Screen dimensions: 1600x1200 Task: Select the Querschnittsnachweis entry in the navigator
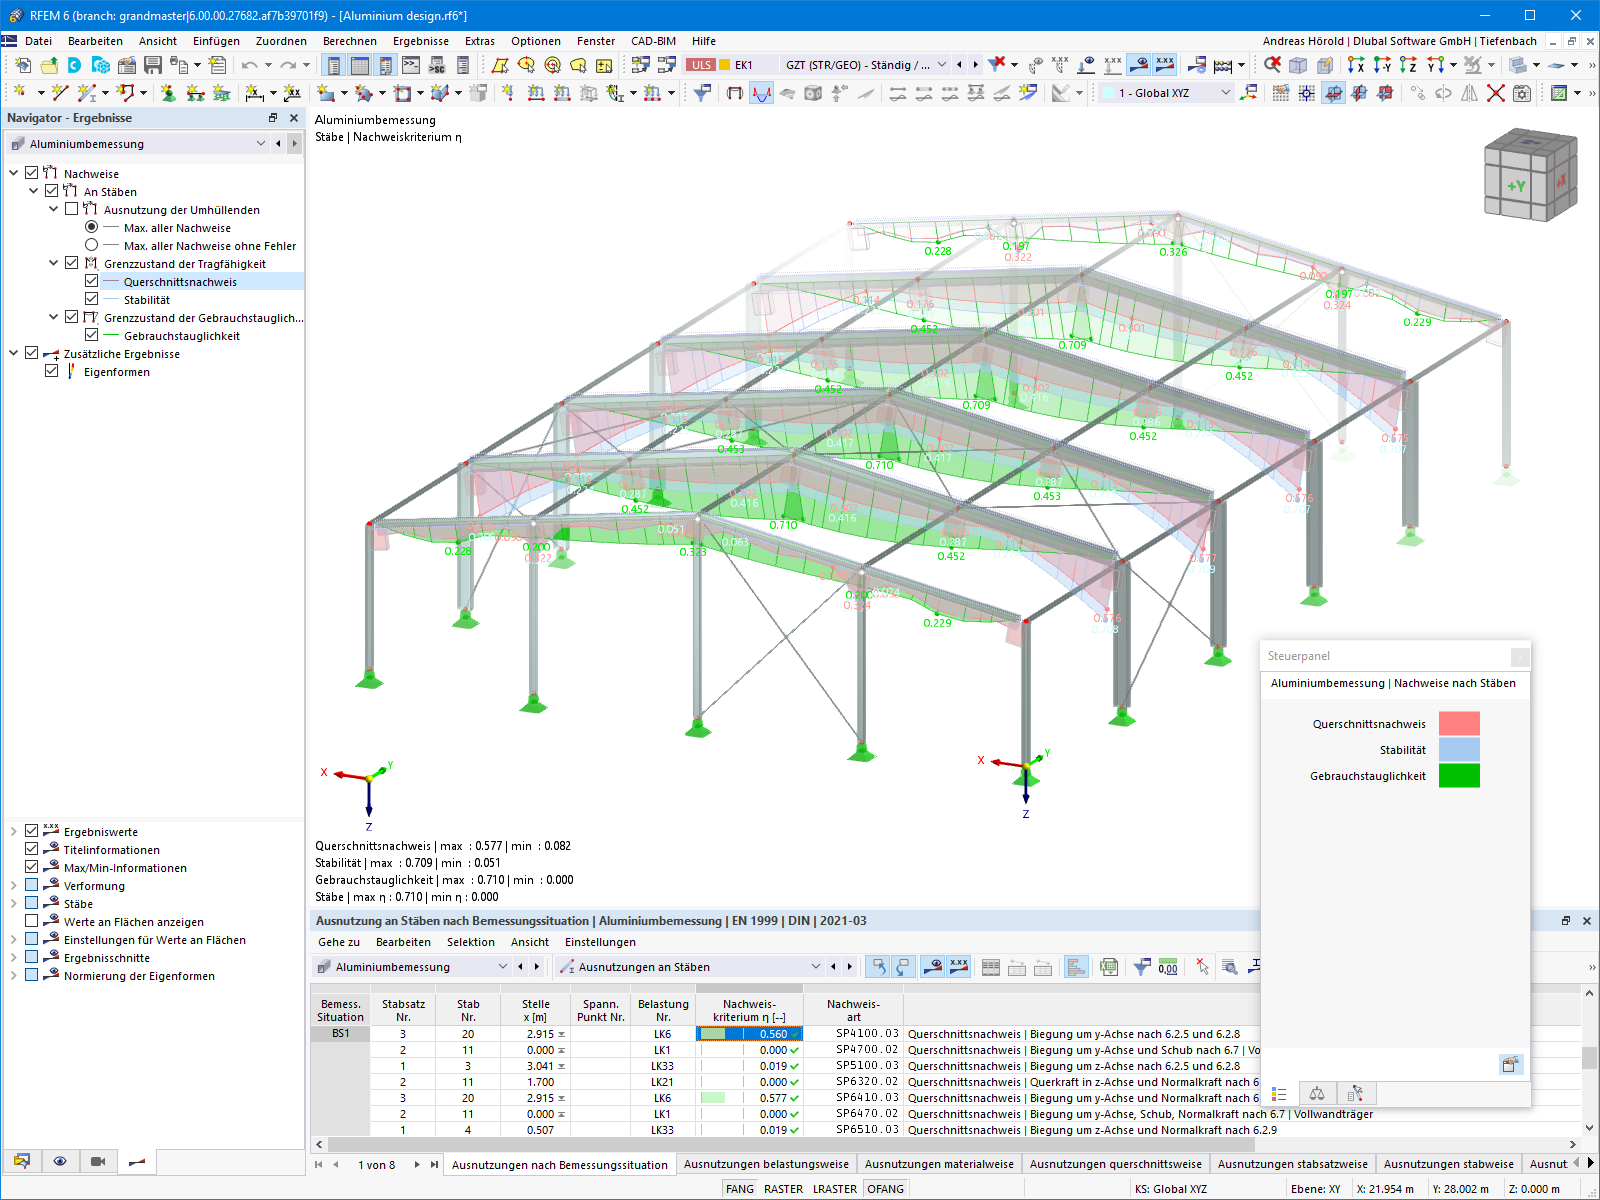coord(180,281)
